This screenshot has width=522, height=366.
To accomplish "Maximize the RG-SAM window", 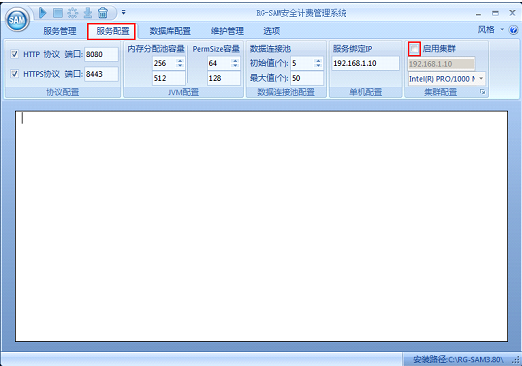I will (x=495, y=13).
